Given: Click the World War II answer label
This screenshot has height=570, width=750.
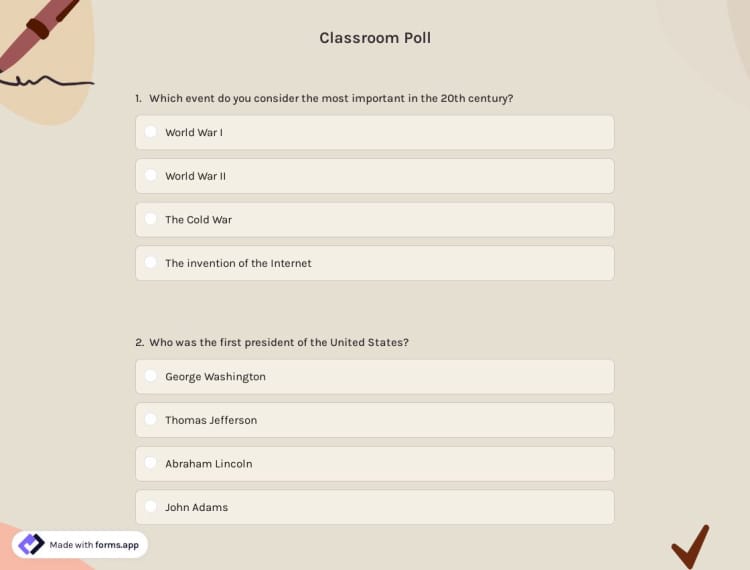Looking at the screenshot, I should tap(196, 176).
